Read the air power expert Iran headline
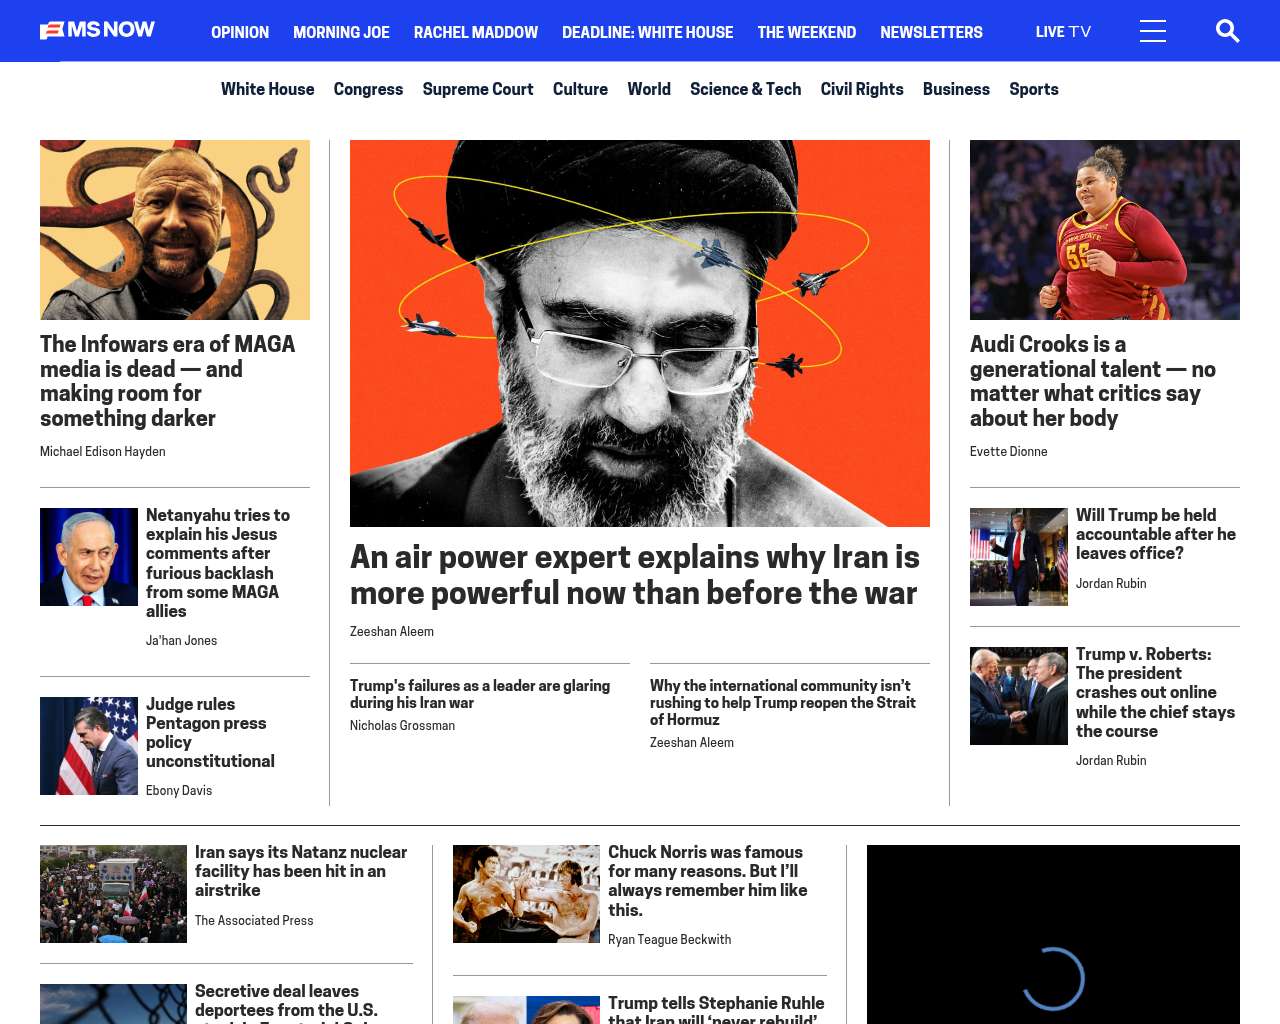Screen dimensions: 1280x1024 point(635,575)
